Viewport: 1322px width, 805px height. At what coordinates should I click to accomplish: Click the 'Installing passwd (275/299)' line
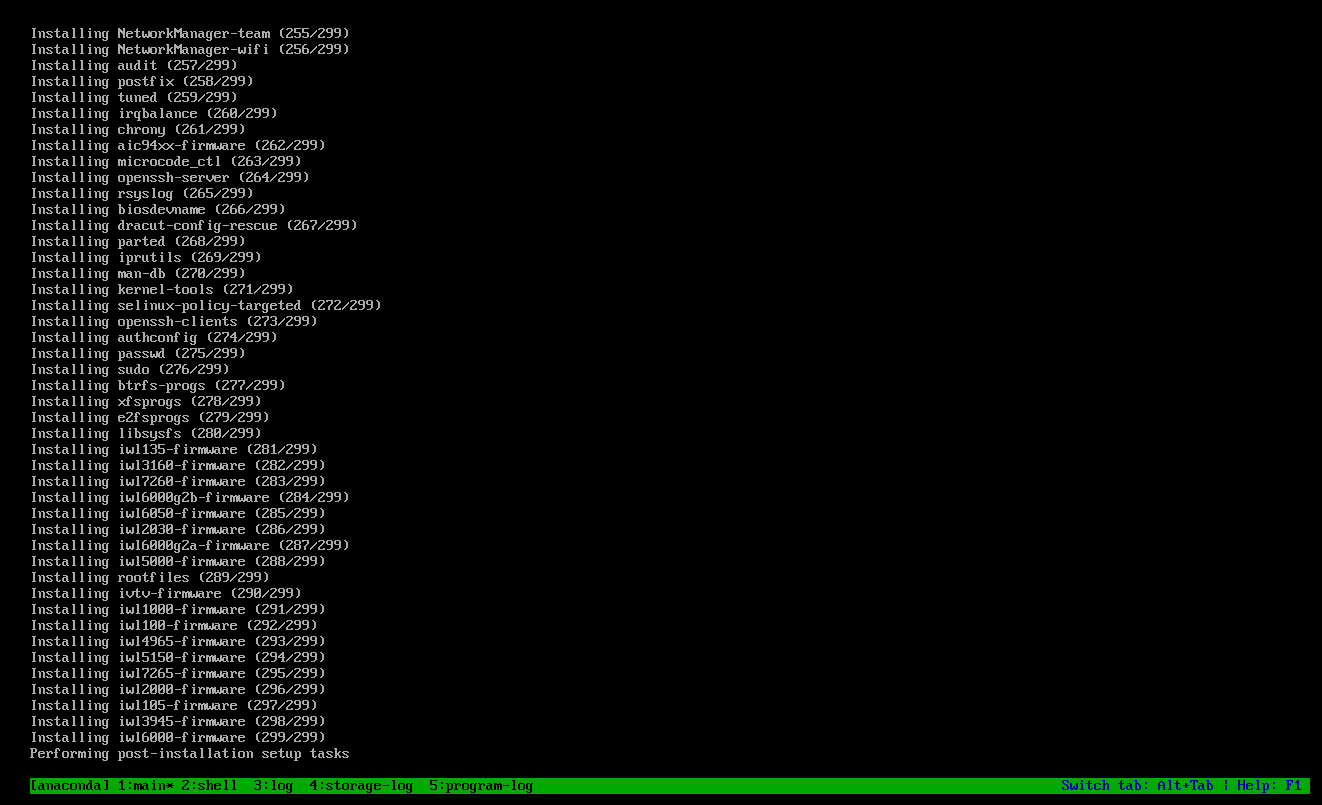point(138,354)
